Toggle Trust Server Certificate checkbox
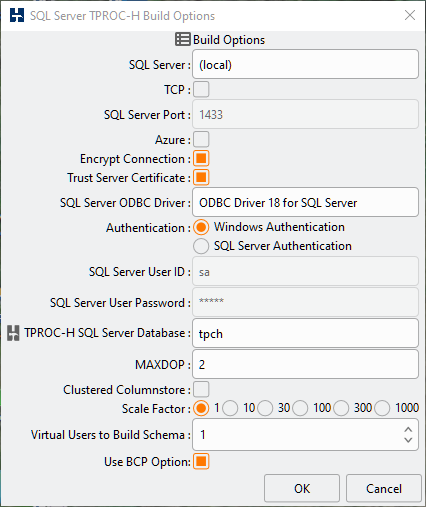This screenshot has height=507, width=426. [201, 177]
